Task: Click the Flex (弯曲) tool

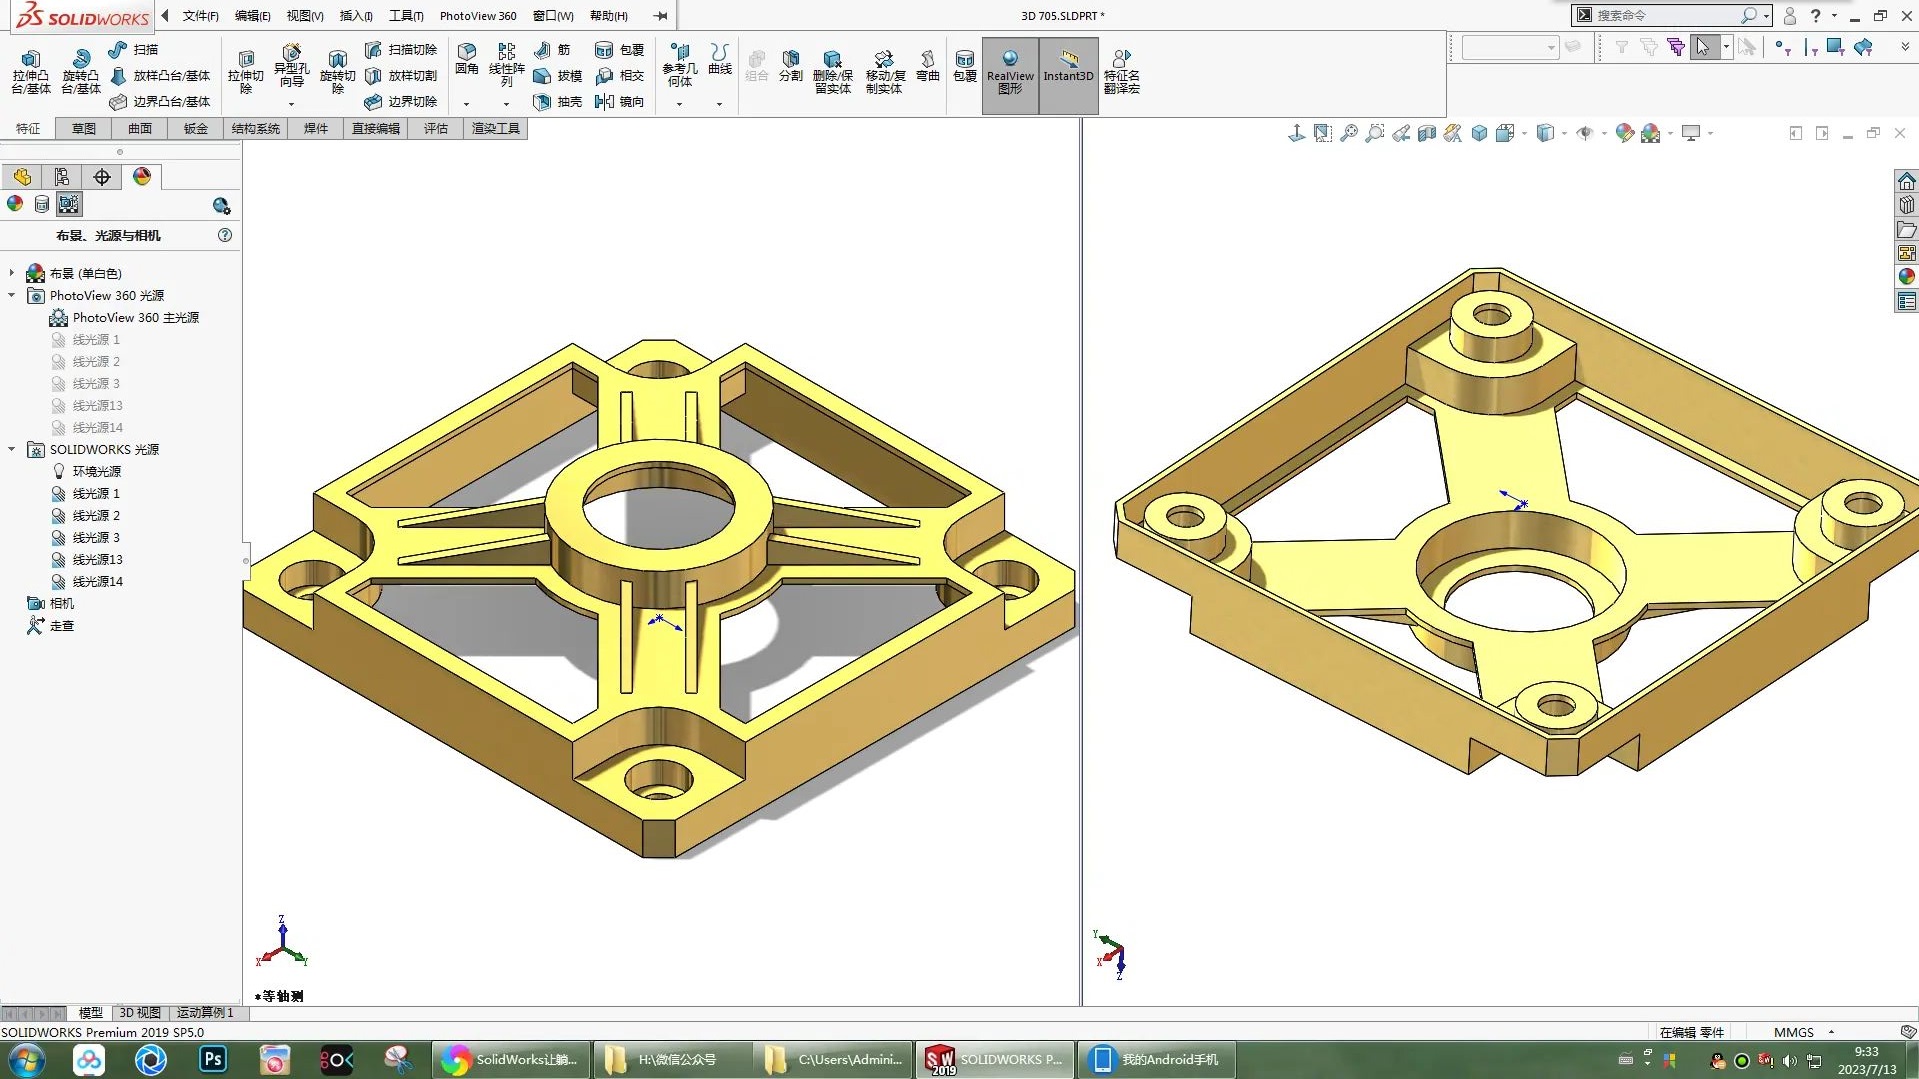Action: (927, 65)
